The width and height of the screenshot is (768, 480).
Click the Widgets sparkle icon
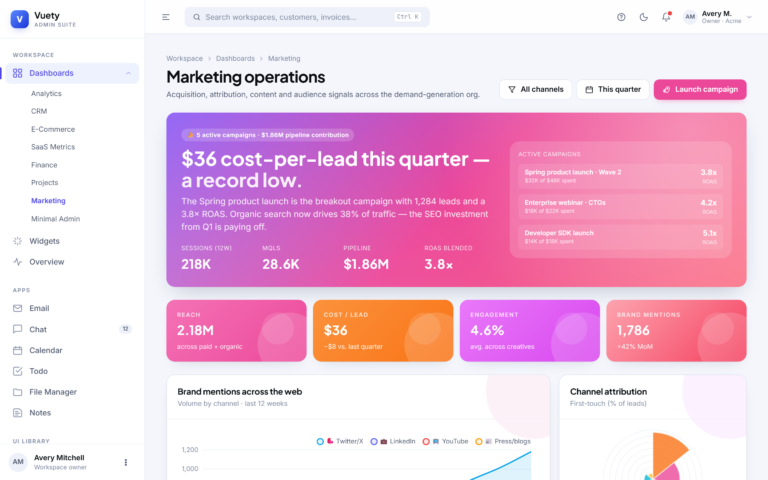[x=18, y=241]
